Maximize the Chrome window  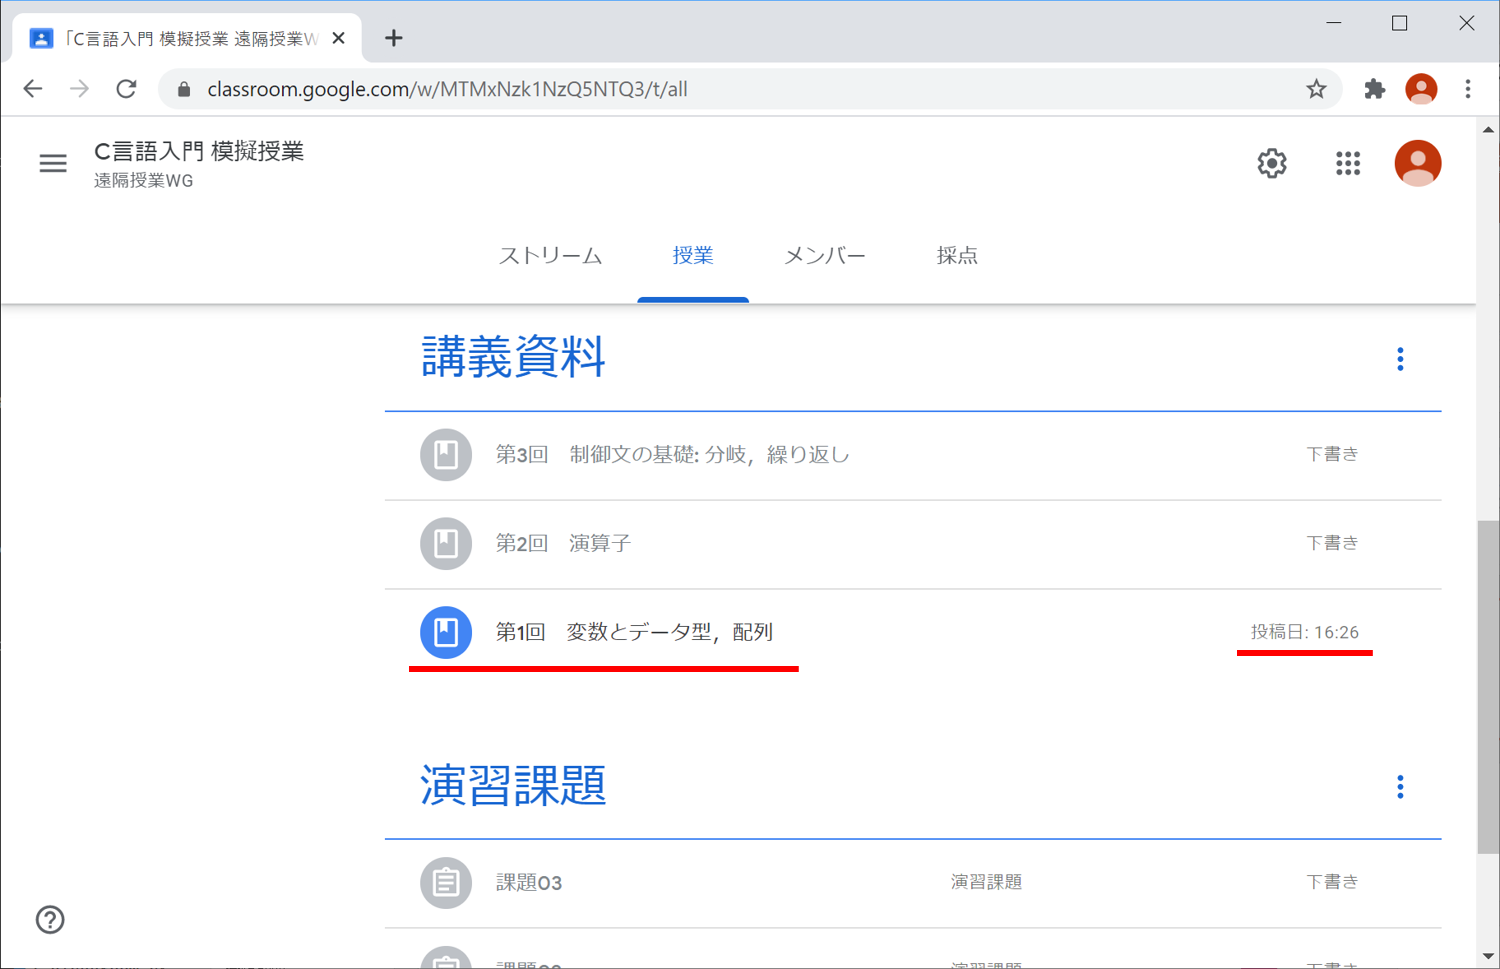[x=1400, y=23]
